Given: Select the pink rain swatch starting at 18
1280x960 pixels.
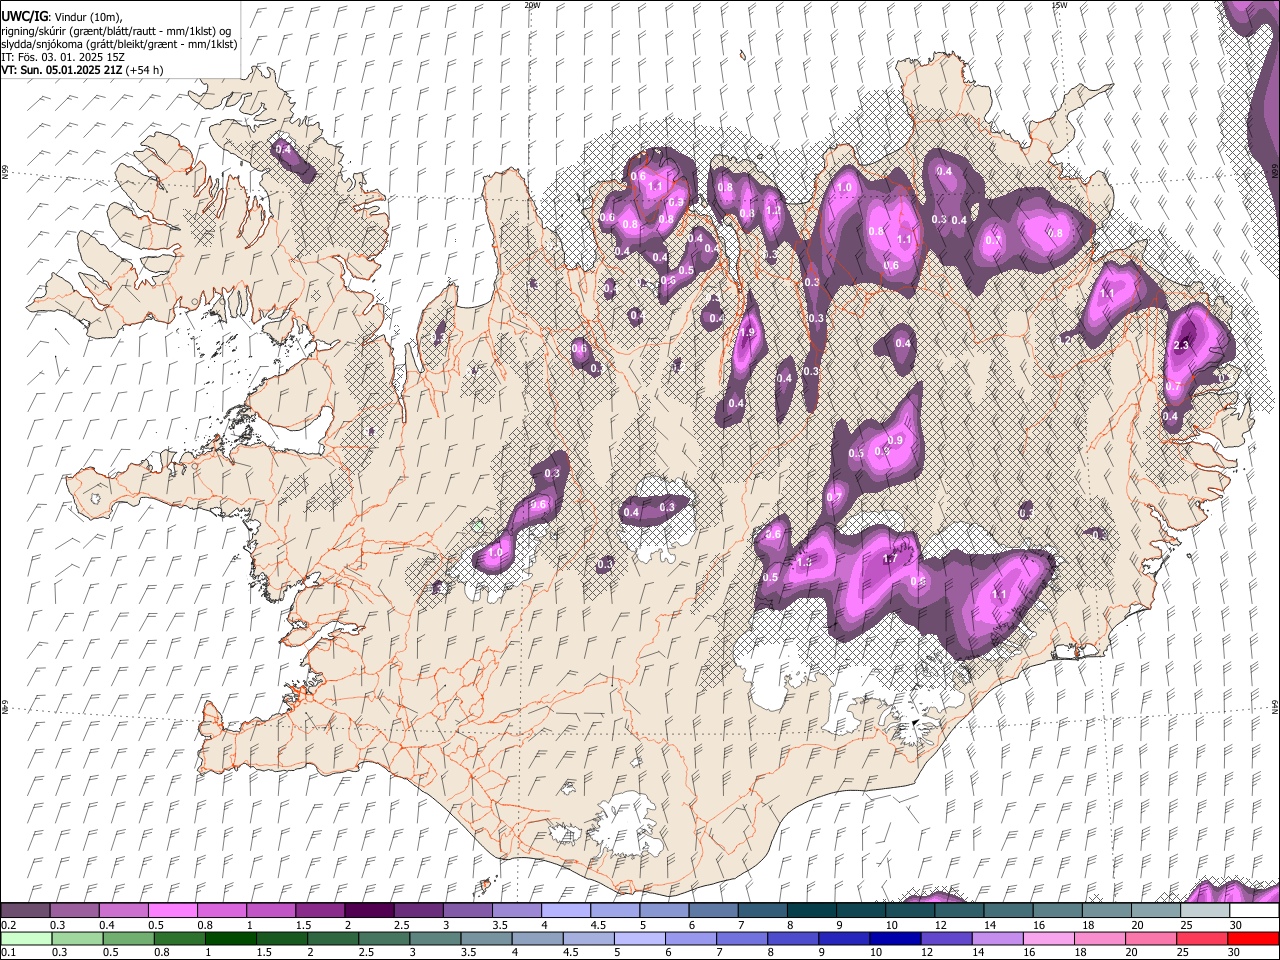Looking at the screenshot, I should coord(1100,938).
